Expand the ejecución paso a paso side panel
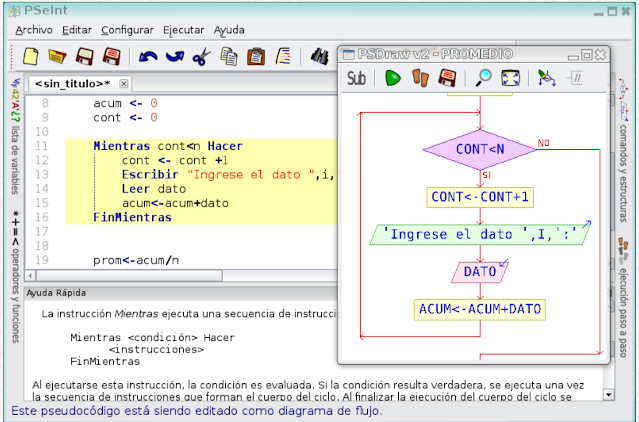This screenshot has width=639, height=422. point(624,297)
